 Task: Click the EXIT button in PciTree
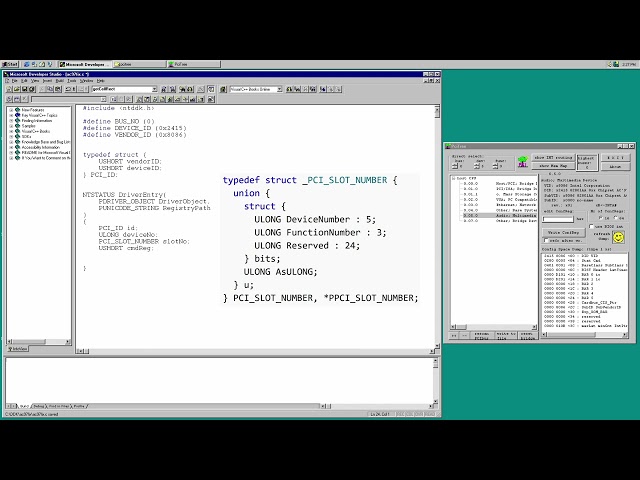pyautogui.click(x=615, y=158)
